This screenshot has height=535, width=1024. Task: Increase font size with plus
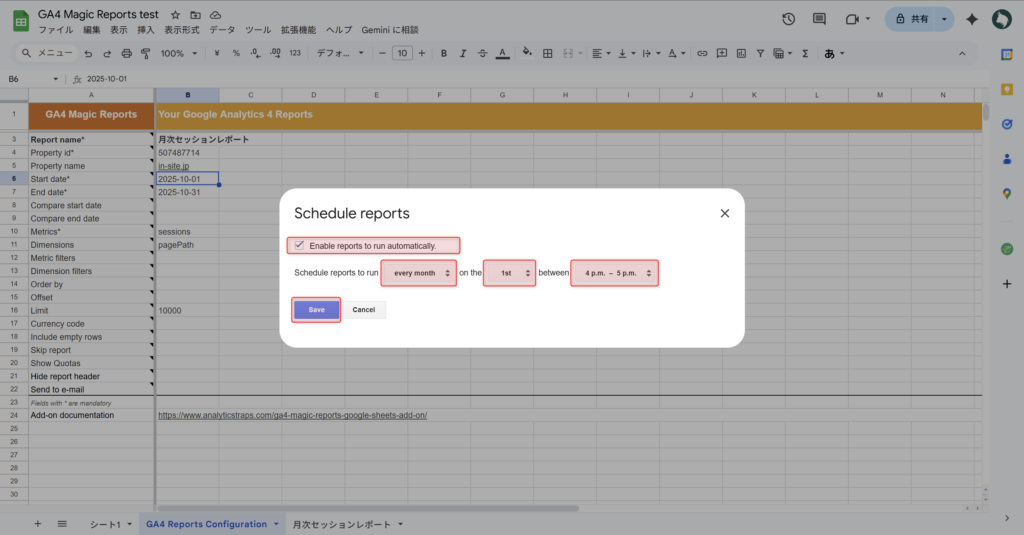coord(422,54)
